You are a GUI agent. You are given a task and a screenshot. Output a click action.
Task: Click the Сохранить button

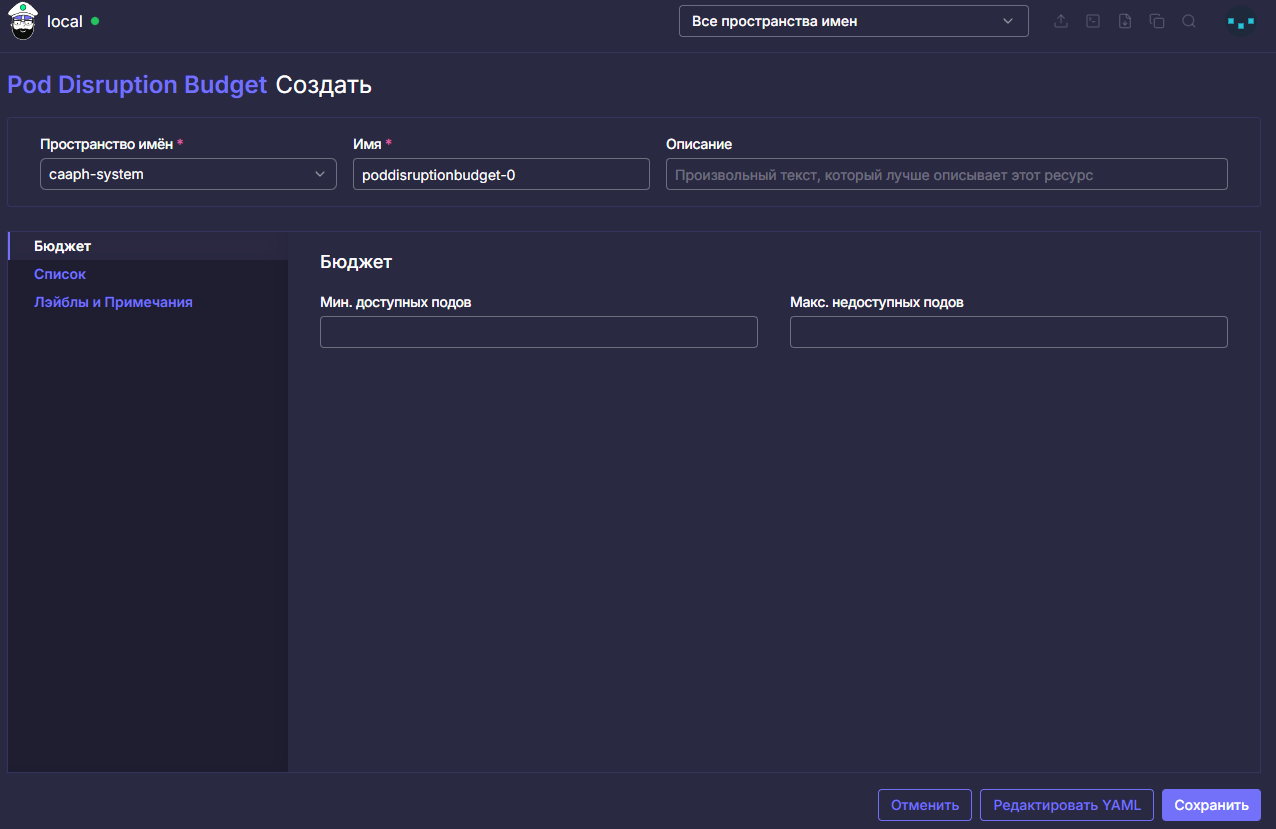tap(1211, 805)
